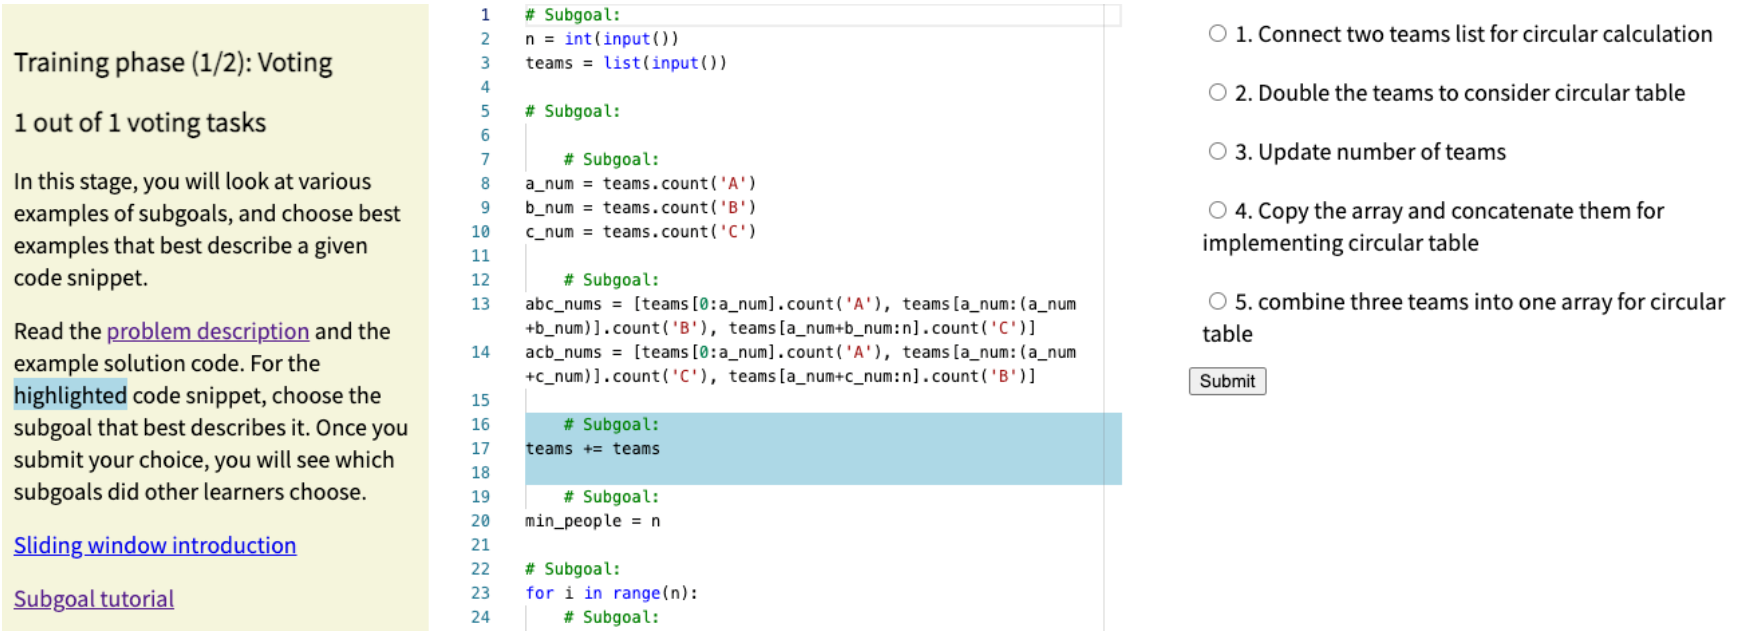
Task: Click the '# Subgoal:' comment on line 24
Action: tap(611, 617)
